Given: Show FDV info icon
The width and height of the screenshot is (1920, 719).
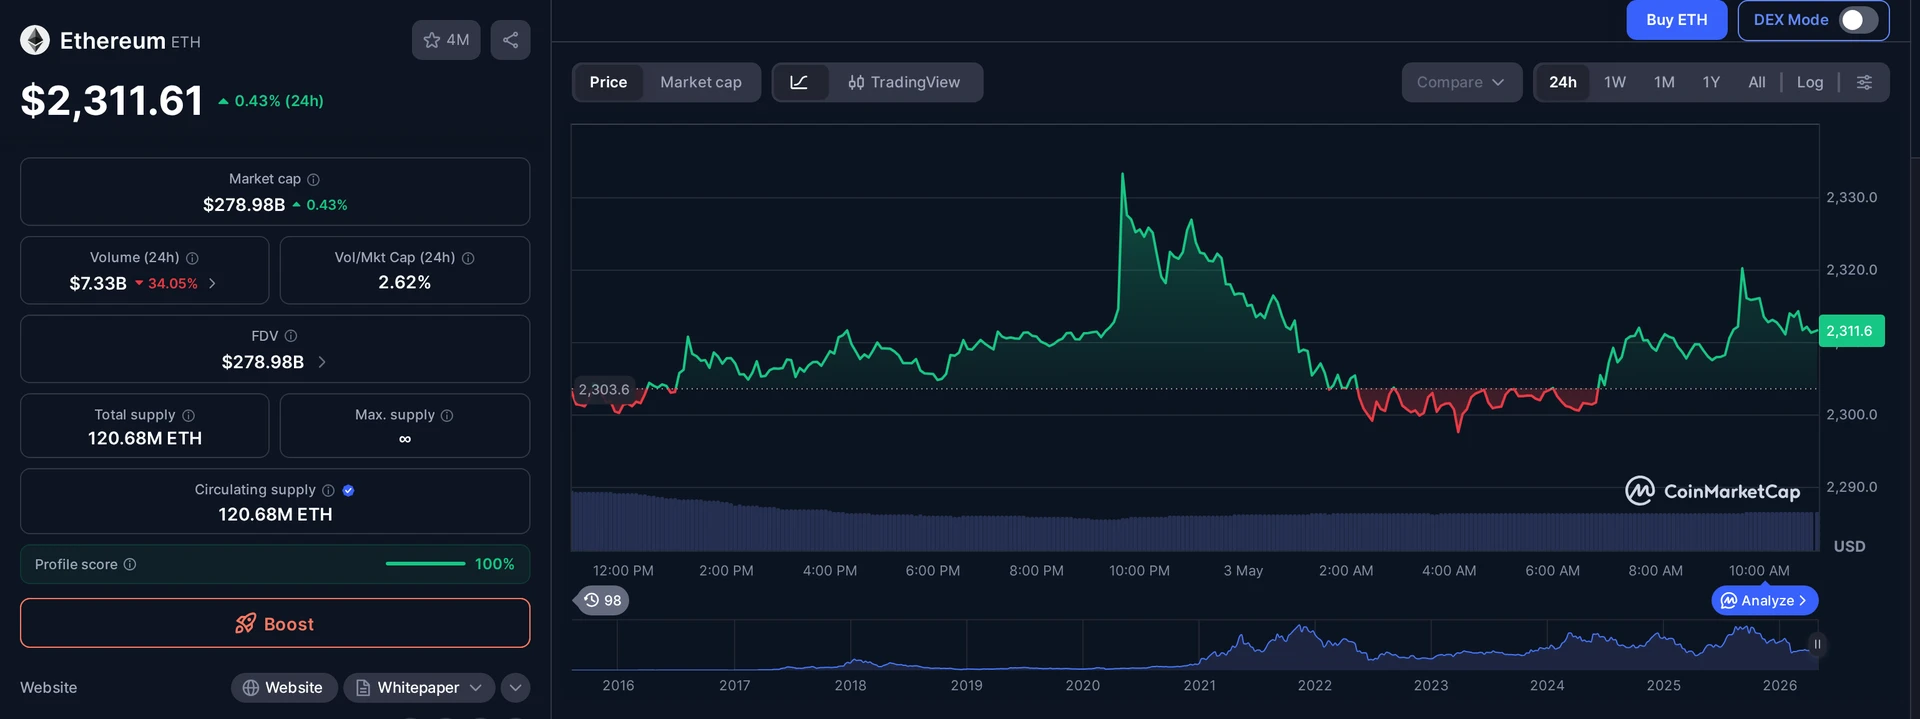Looking at the screenshot, I should click(x=291, y=336).
